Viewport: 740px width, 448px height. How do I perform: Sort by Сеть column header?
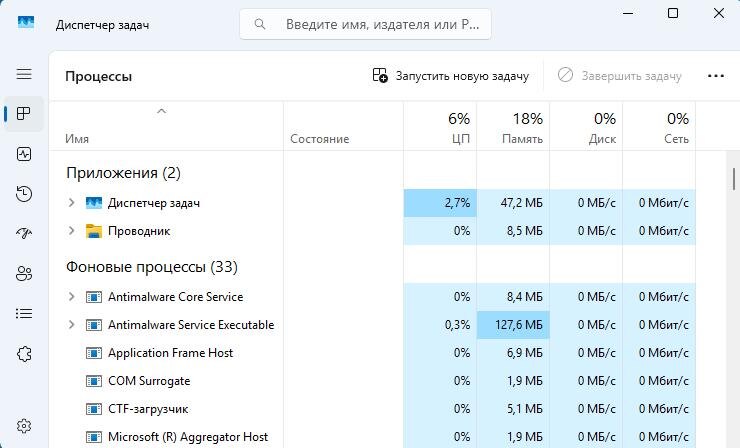(659, 127)
